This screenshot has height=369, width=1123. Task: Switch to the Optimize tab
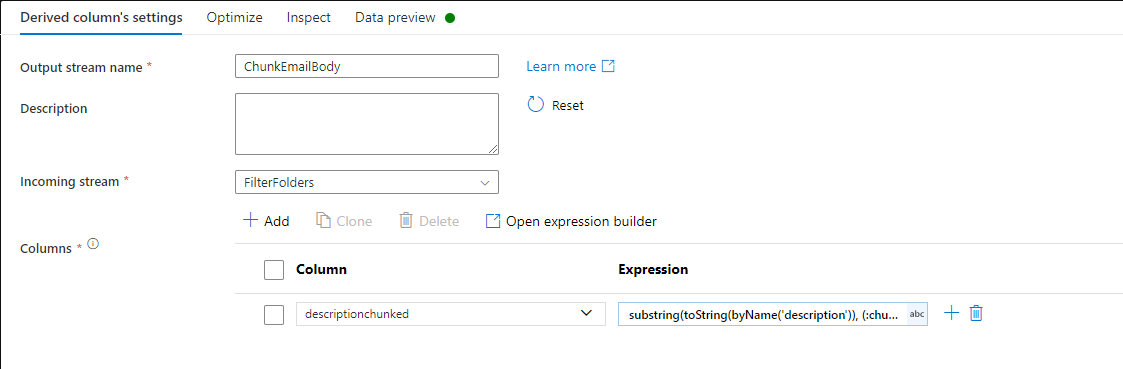pyautogui.click(x=234, y=18)
